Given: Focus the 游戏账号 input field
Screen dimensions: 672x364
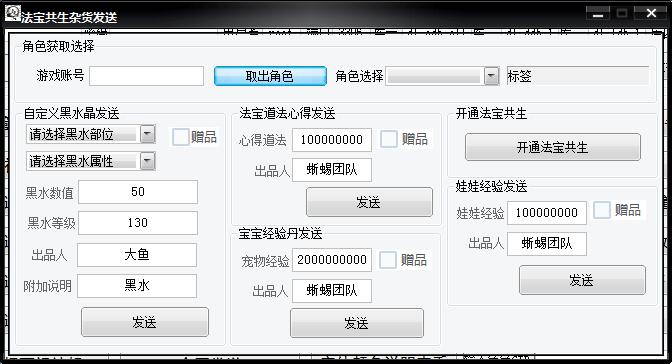Looking at the screenshot, I should tap(147, 76).
